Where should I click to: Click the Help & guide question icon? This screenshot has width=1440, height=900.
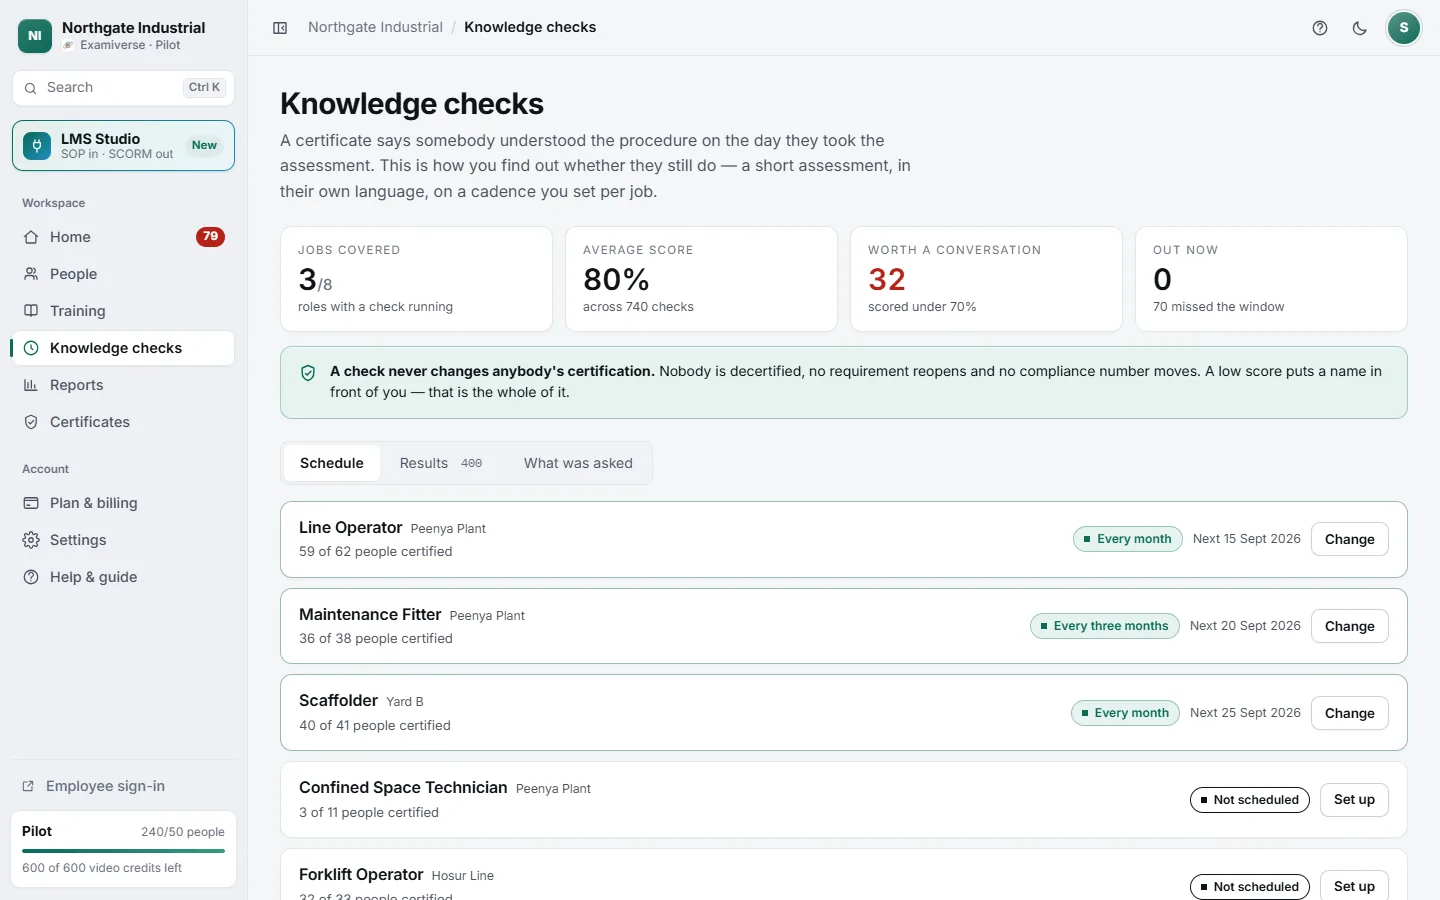(31, 577)
